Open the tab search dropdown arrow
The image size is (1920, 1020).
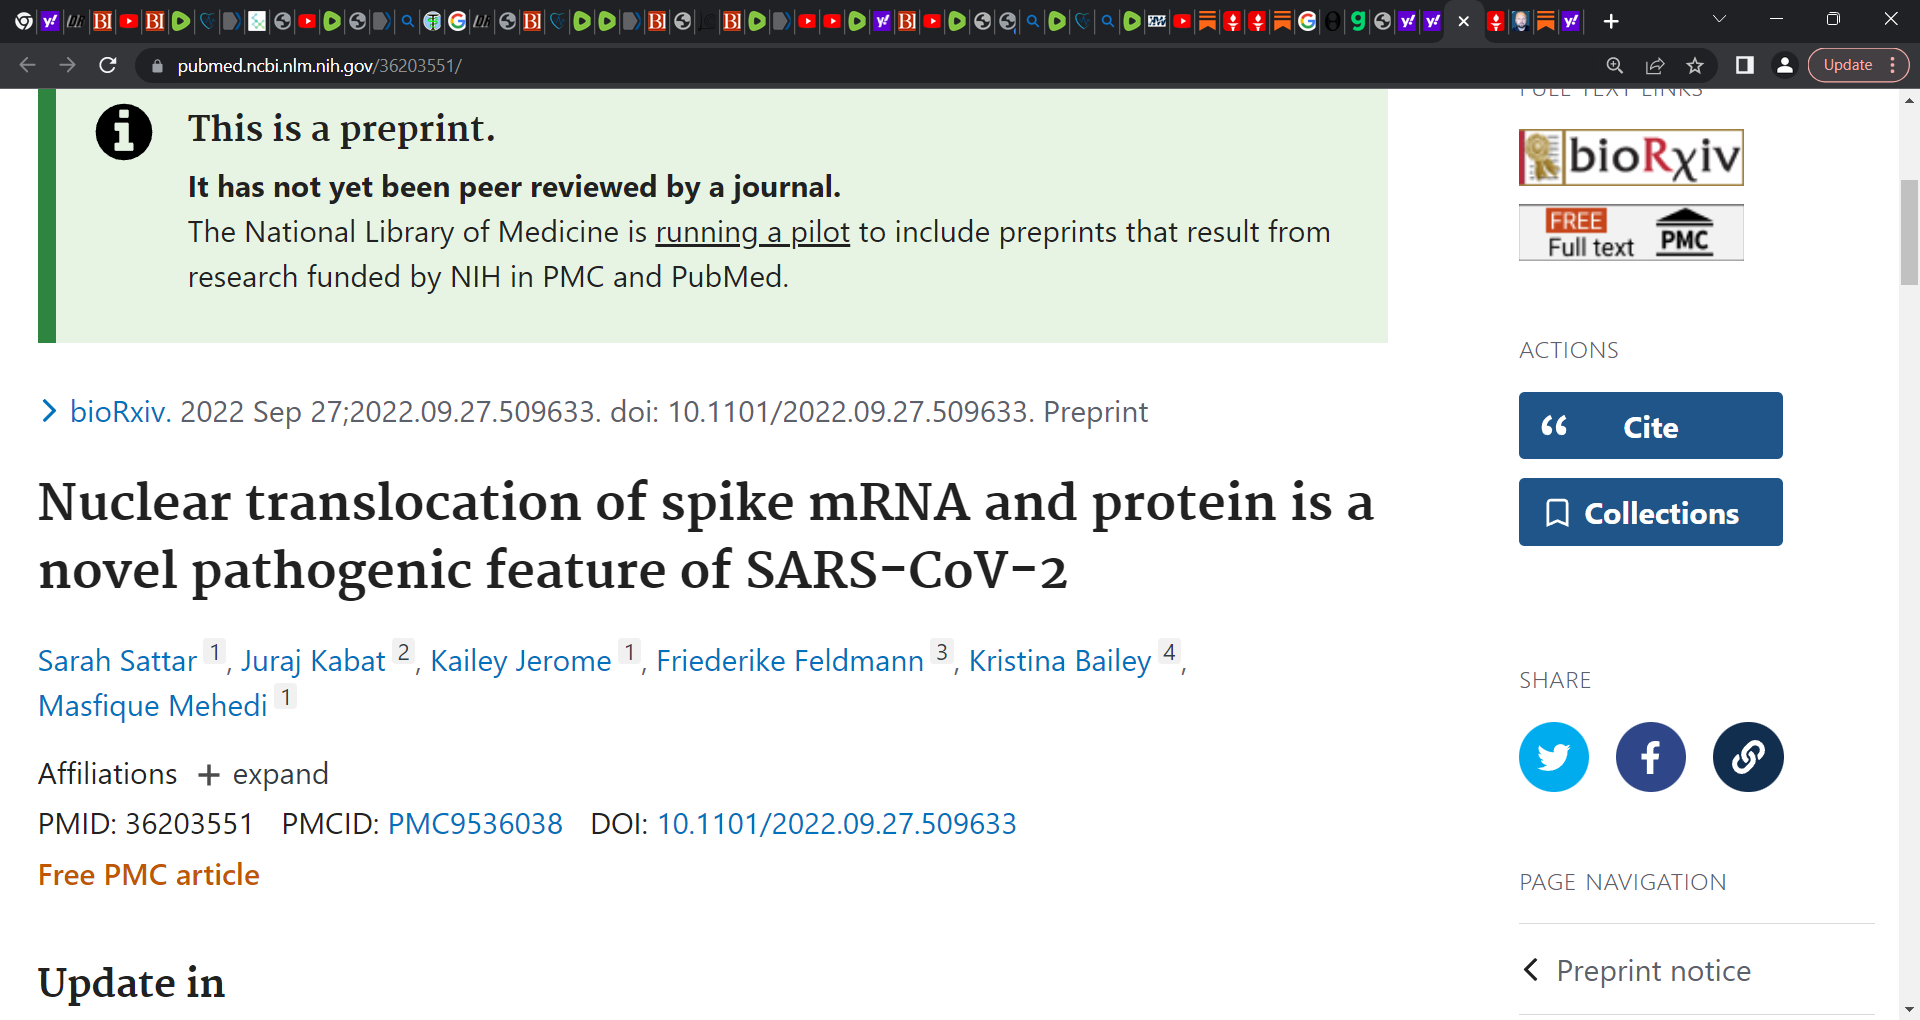(x=1719, y=19)
